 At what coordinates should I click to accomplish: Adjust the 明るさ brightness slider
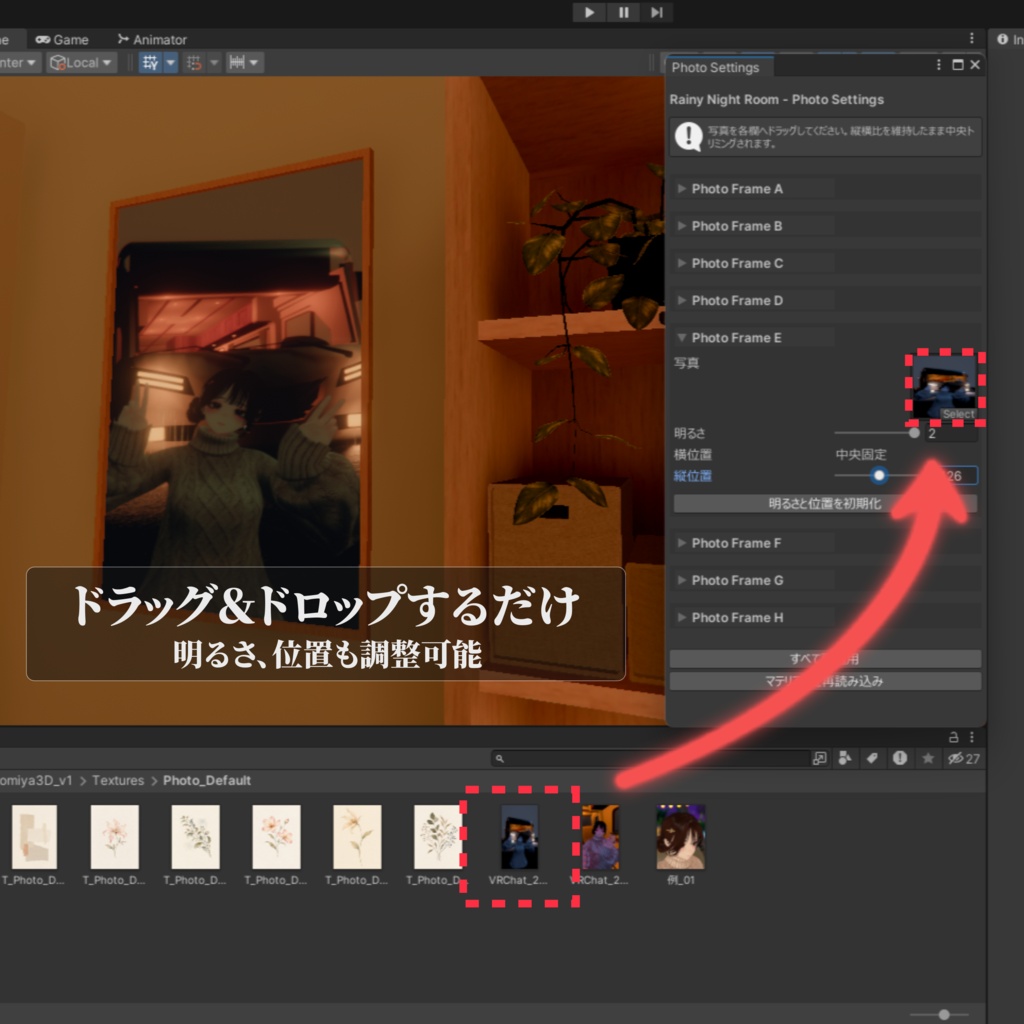tap(876, 433)
